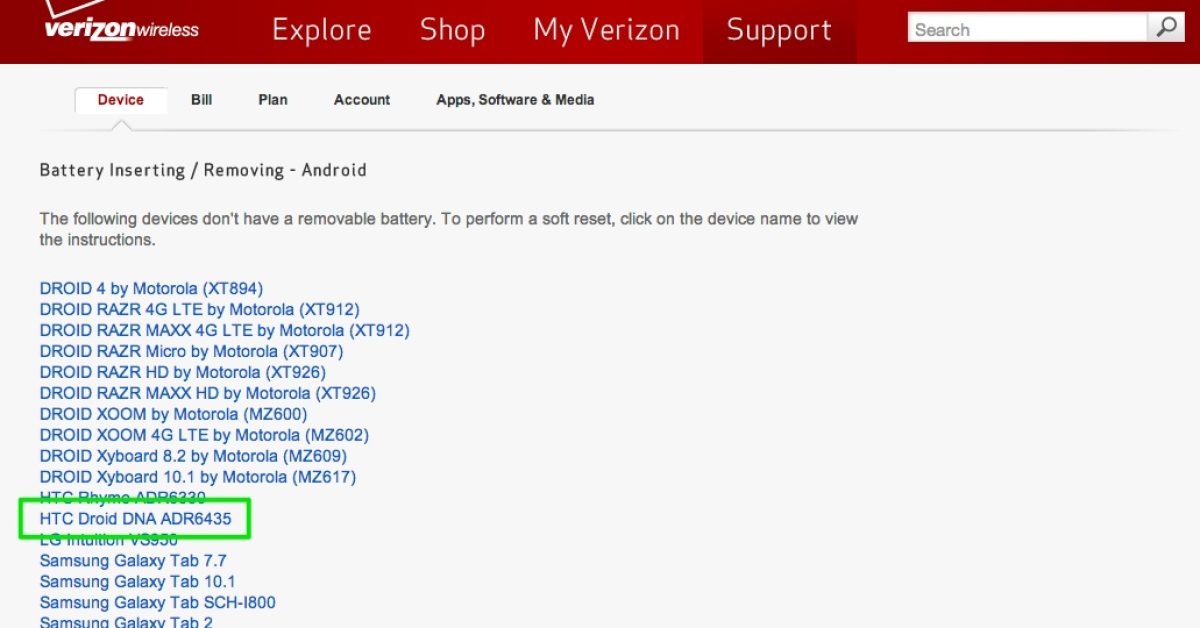Open DROID XOOM 4G LTE (MZ602) link
Screen dimensions: 1200x628
pyautogui.click(x=204, y=435)
